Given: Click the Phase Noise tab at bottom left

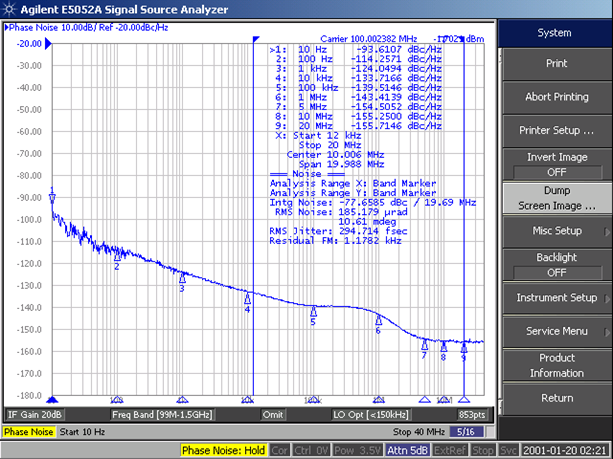Looking at the screenshot, I should click(29, 432).
